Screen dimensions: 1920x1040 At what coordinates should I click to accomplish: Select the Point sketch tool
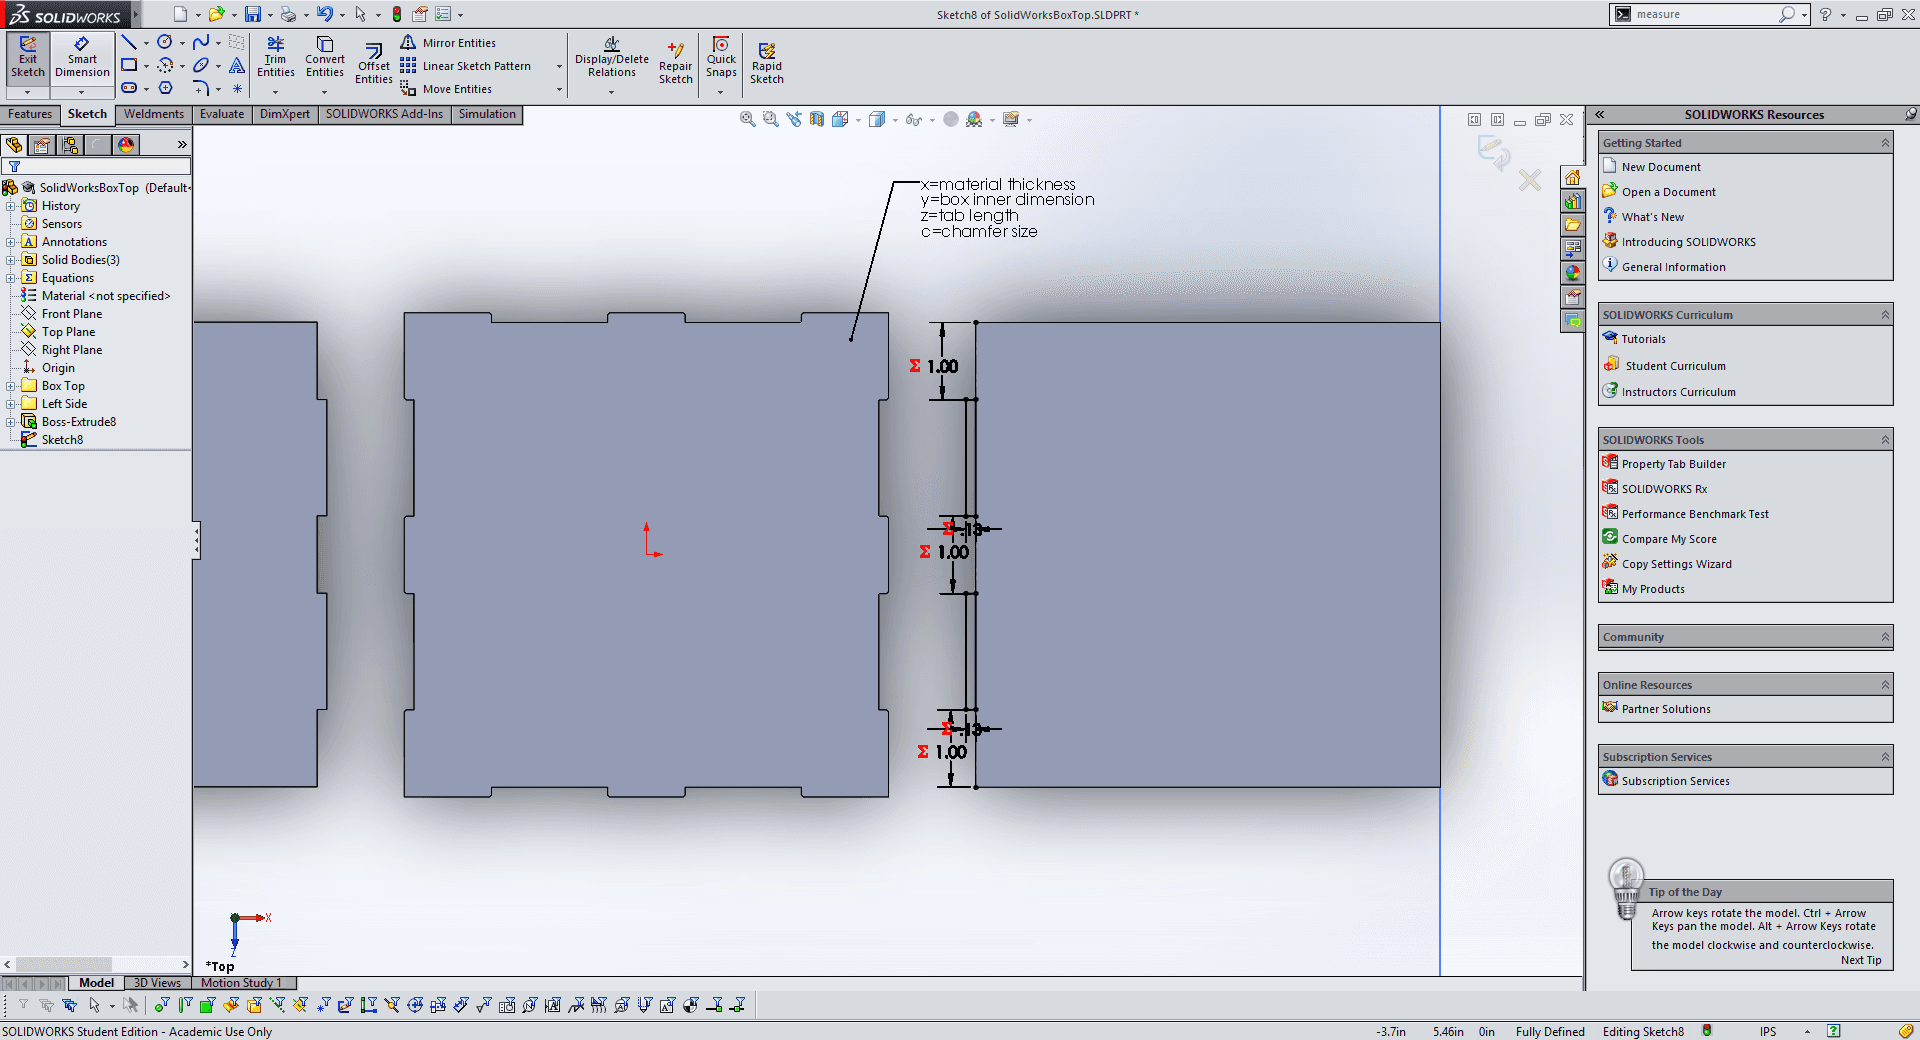point(237,88)
